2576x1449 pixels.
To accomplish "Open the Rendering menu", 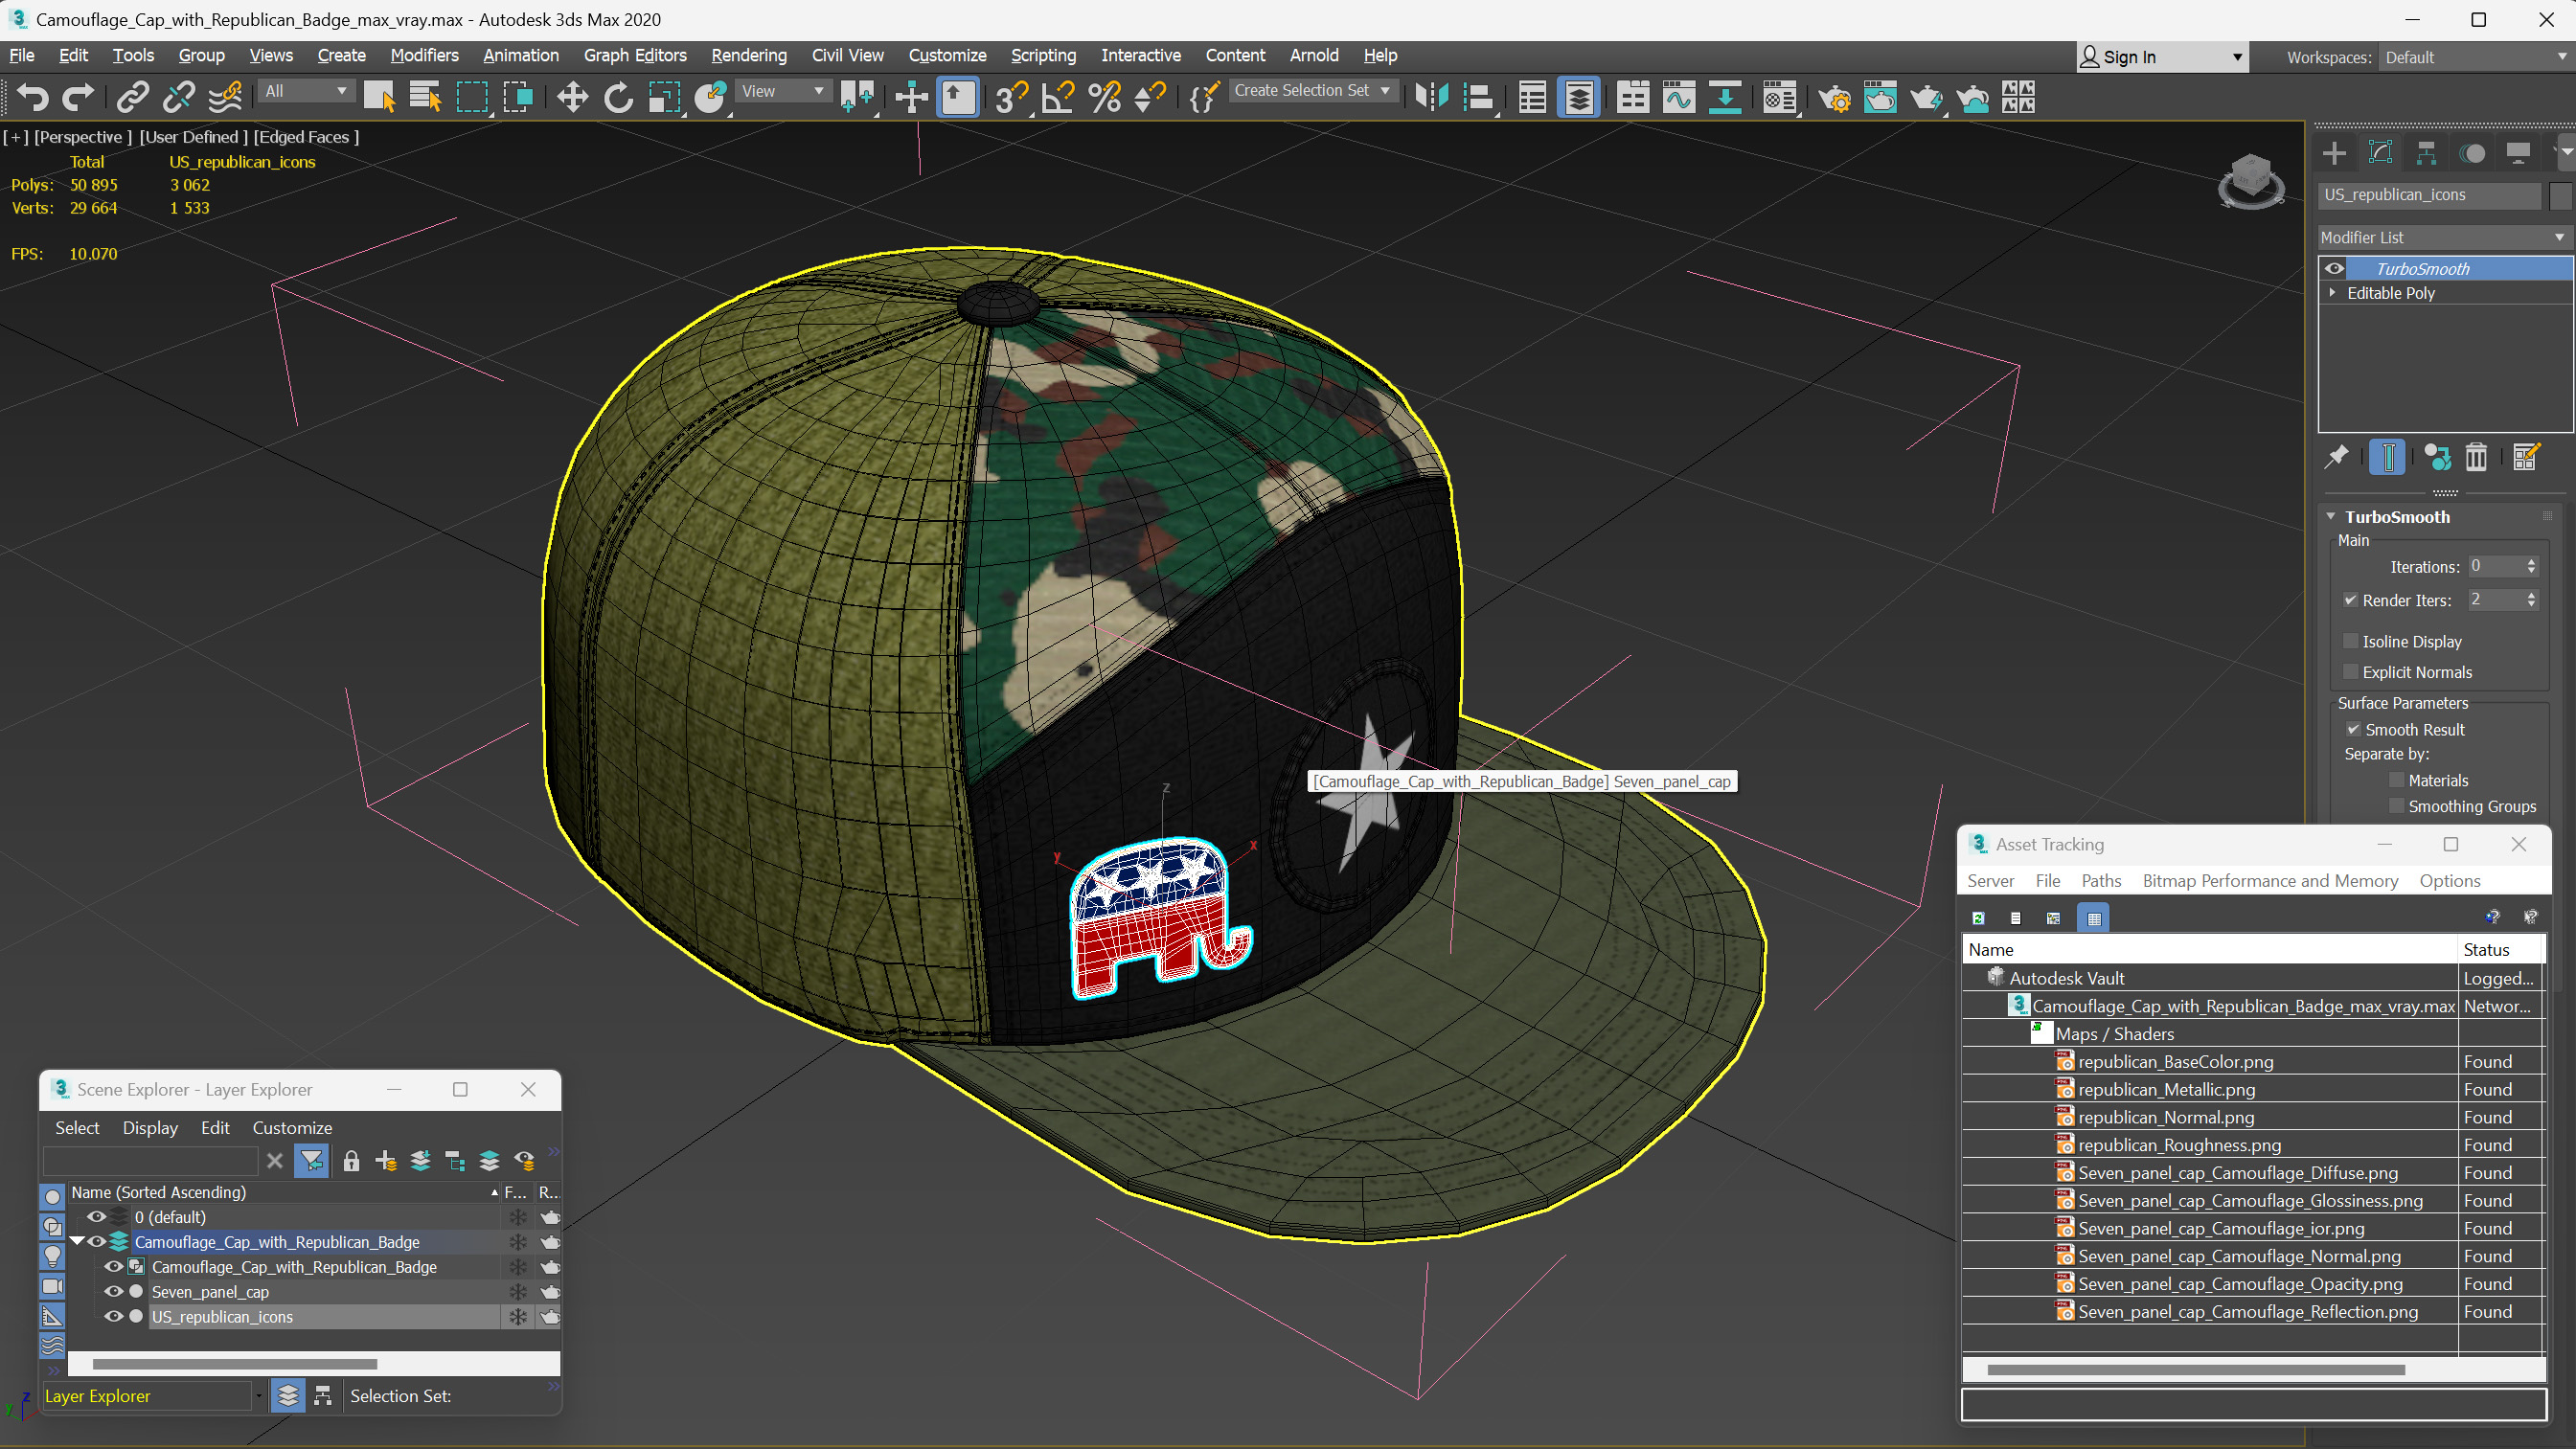I will coord(748,55).
